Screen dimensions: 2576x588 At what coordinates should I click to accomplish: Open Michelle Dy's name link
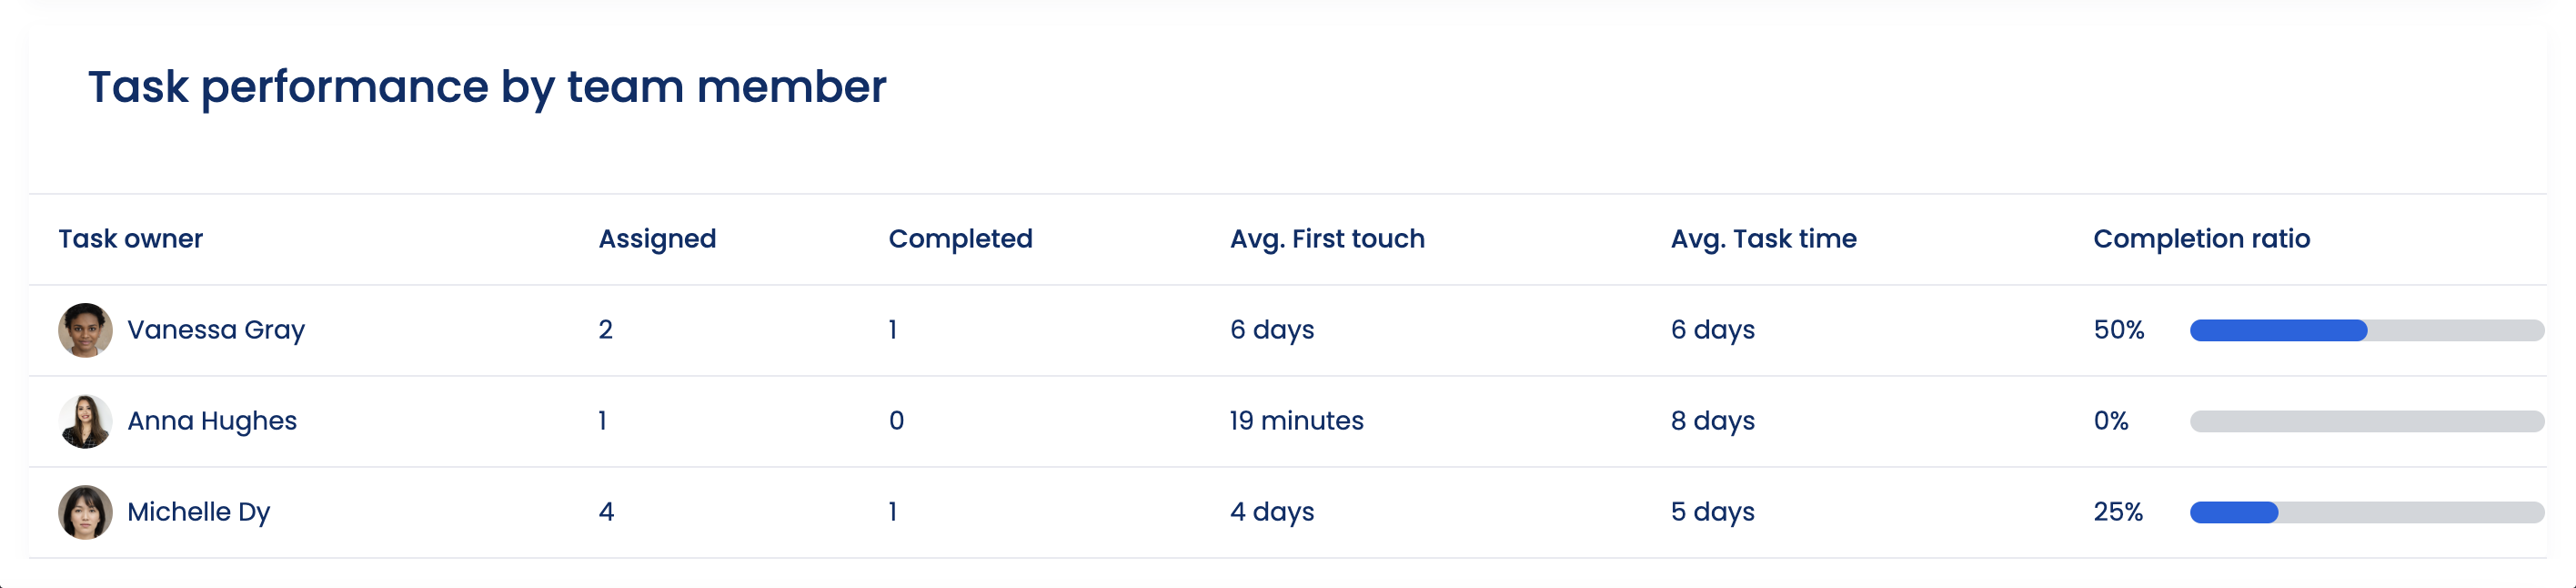(x=199, y=512)
